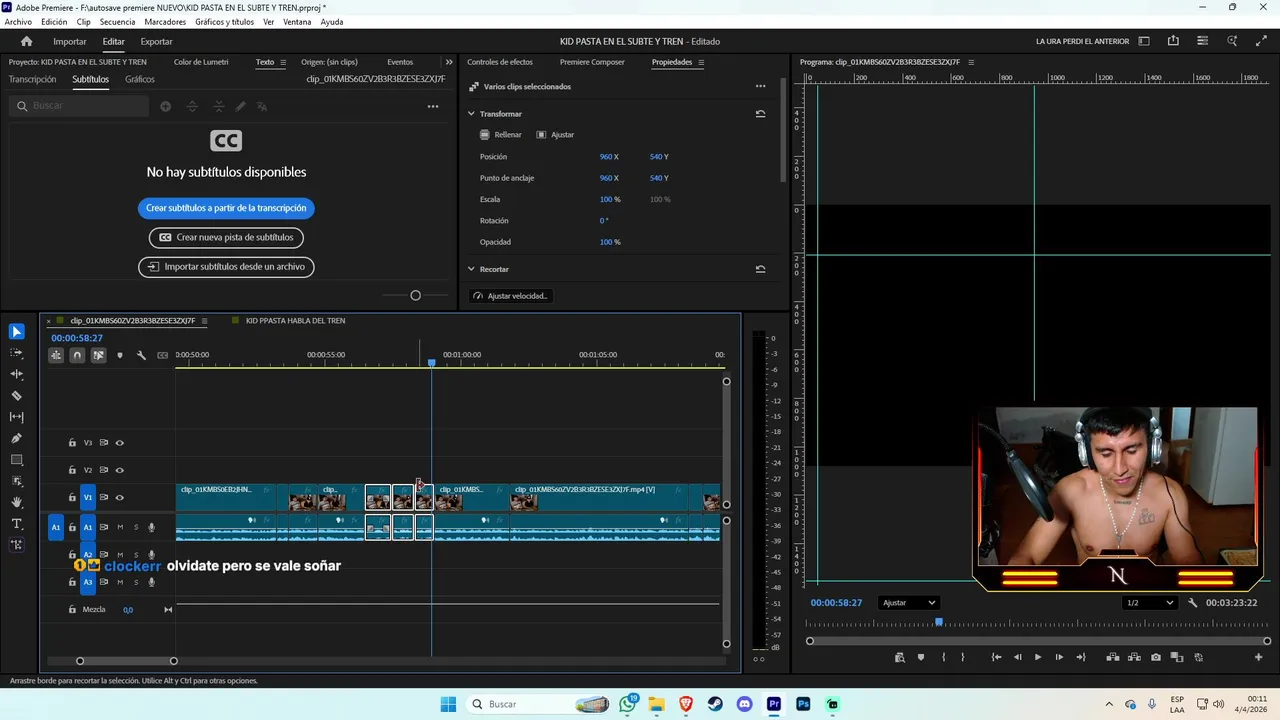Click Mark Out bracket in Program monitor
The width and height of the screenshot is (1280, 720).
point(963,657)
